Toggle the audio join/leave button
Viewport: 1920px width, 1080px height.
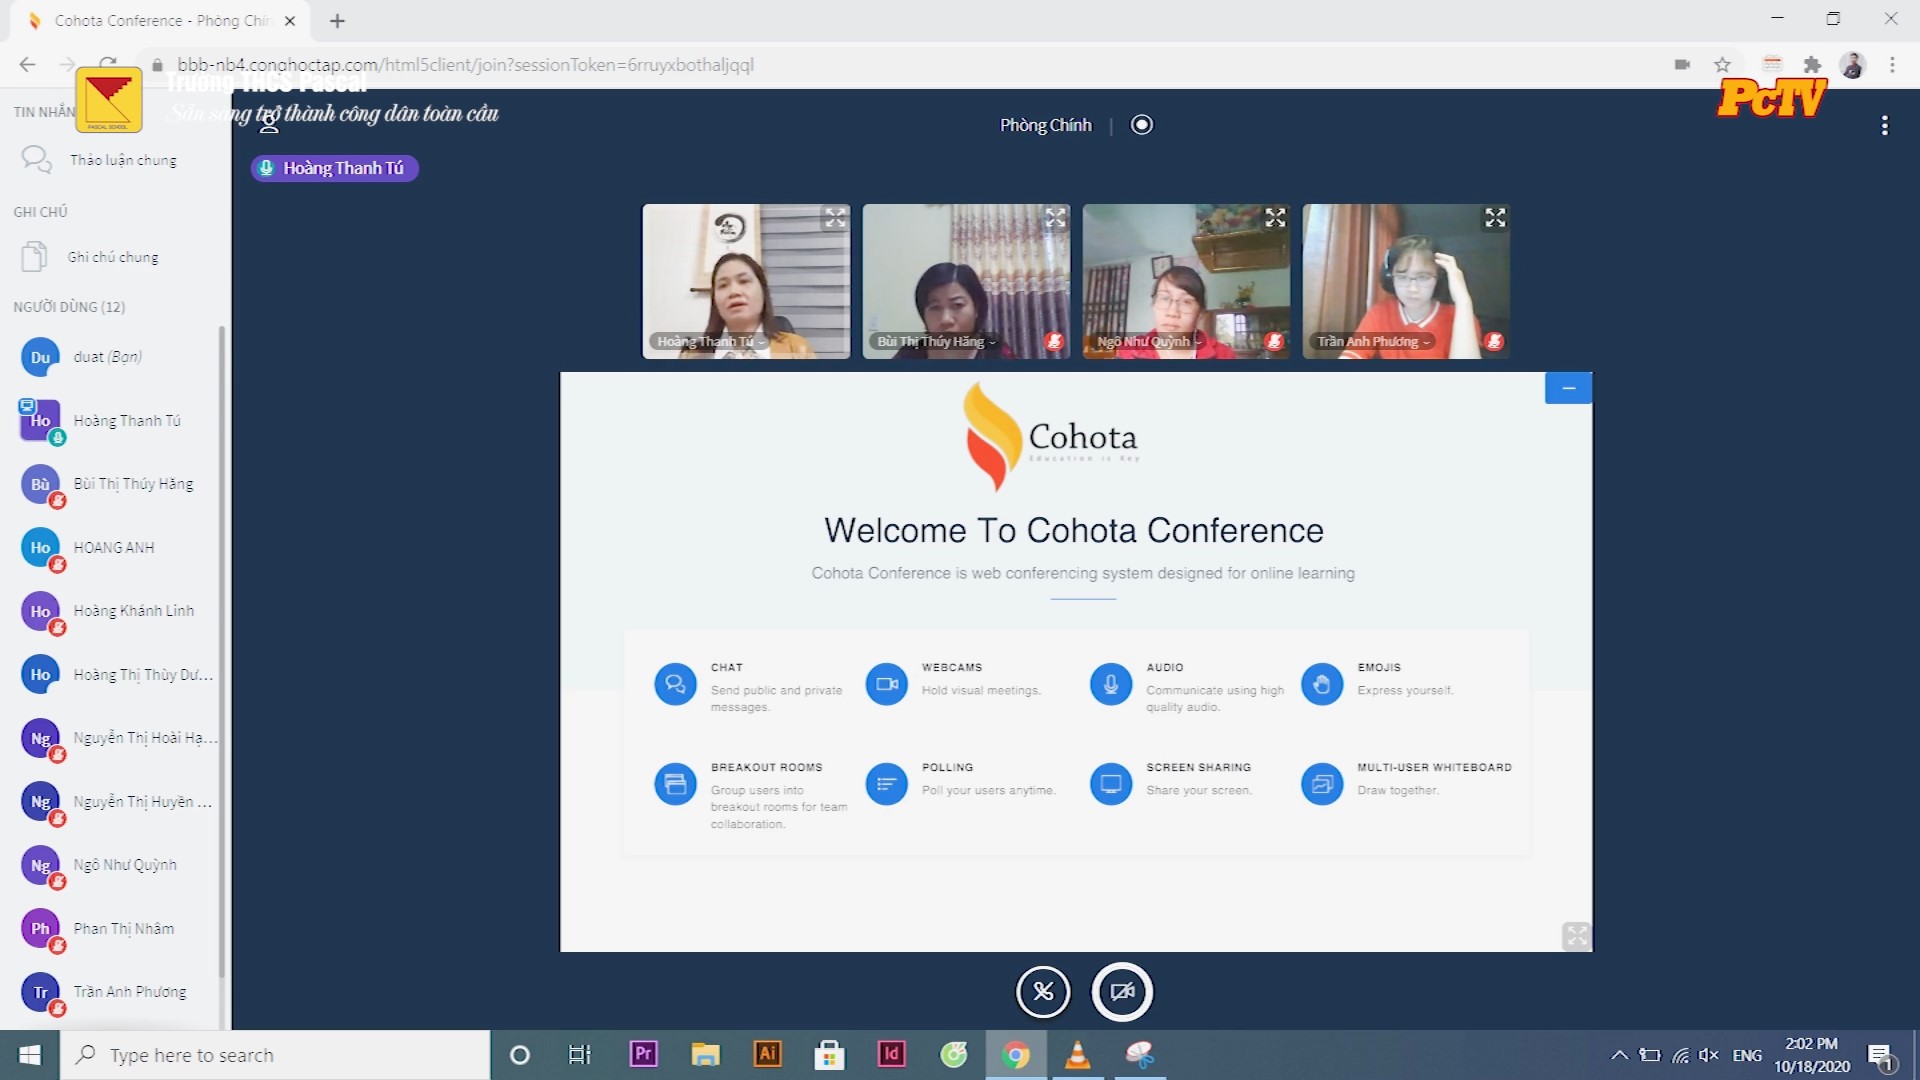[x=1043, y=992]
